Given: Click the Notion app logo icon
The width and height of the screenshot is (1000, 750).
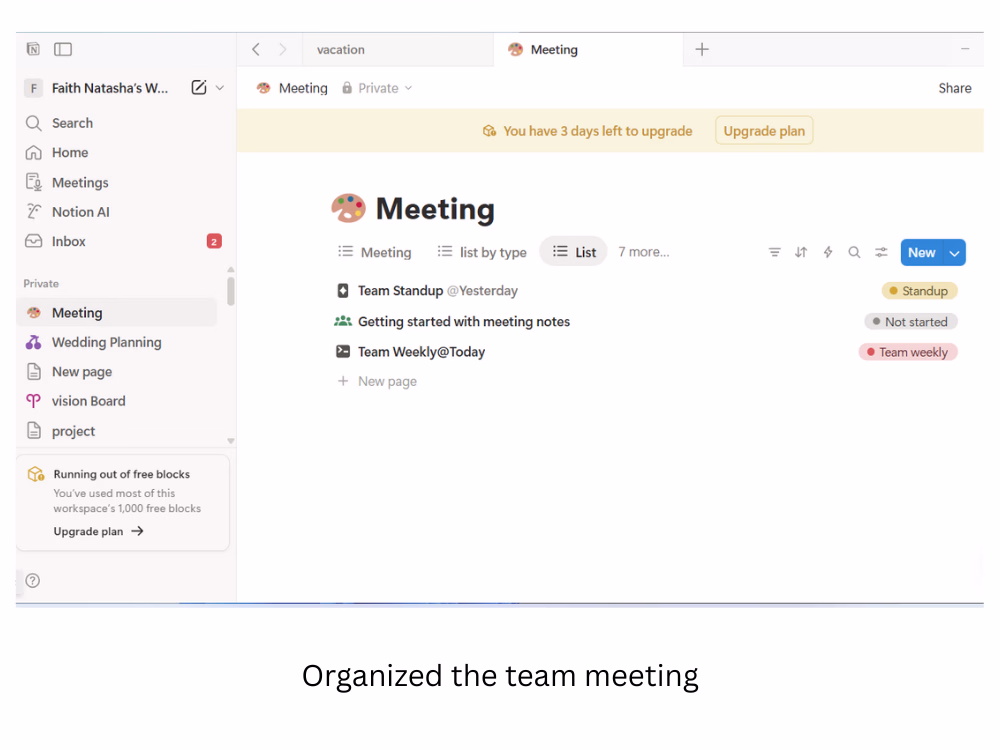Looking at the screenshot, I should 33,49.
